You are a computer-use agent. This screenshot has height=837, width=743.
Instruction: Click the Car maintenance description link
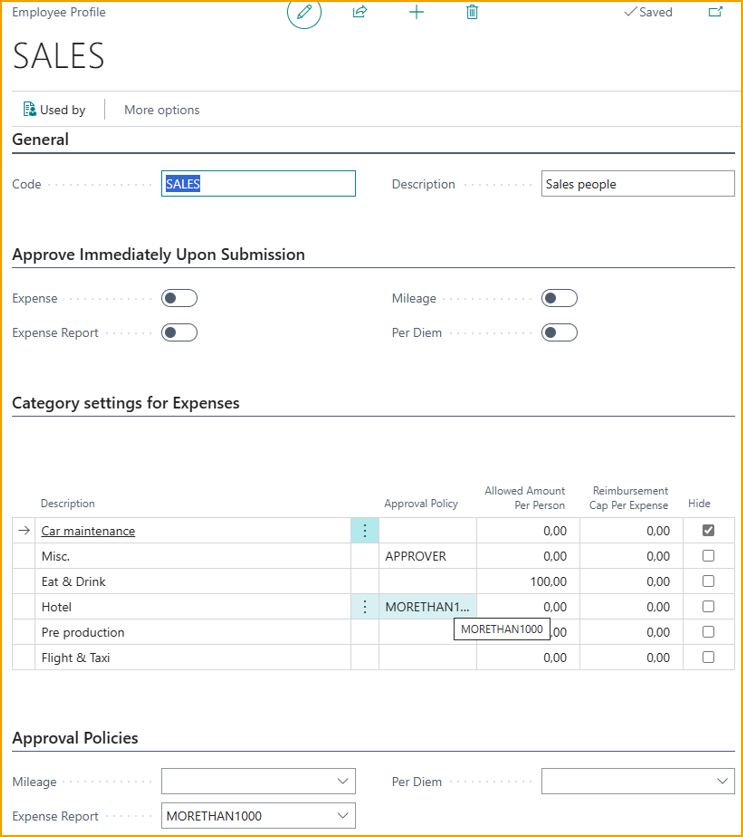tap(88, 531)
